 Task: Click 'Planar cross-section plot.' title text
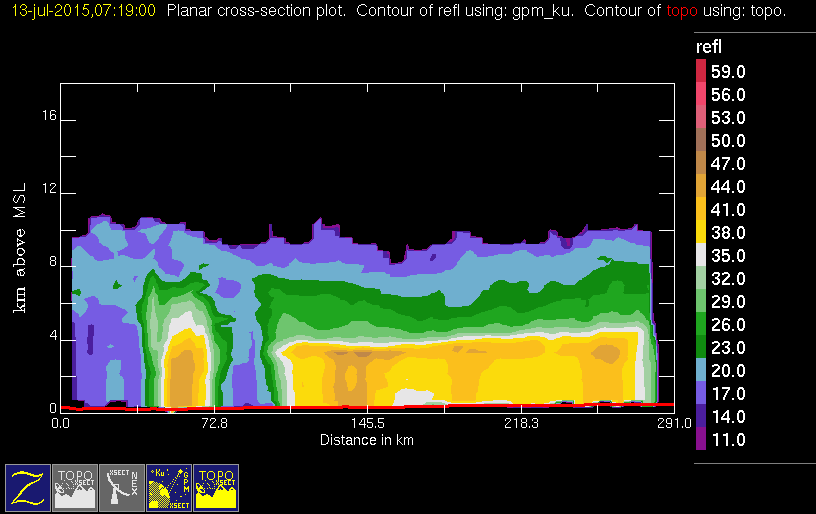[x=256, y=10]
